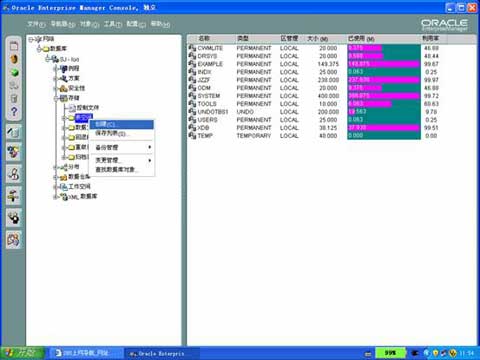Click the blue question mark help icon
Screen dimensions: 480x360
coord(14,111)
